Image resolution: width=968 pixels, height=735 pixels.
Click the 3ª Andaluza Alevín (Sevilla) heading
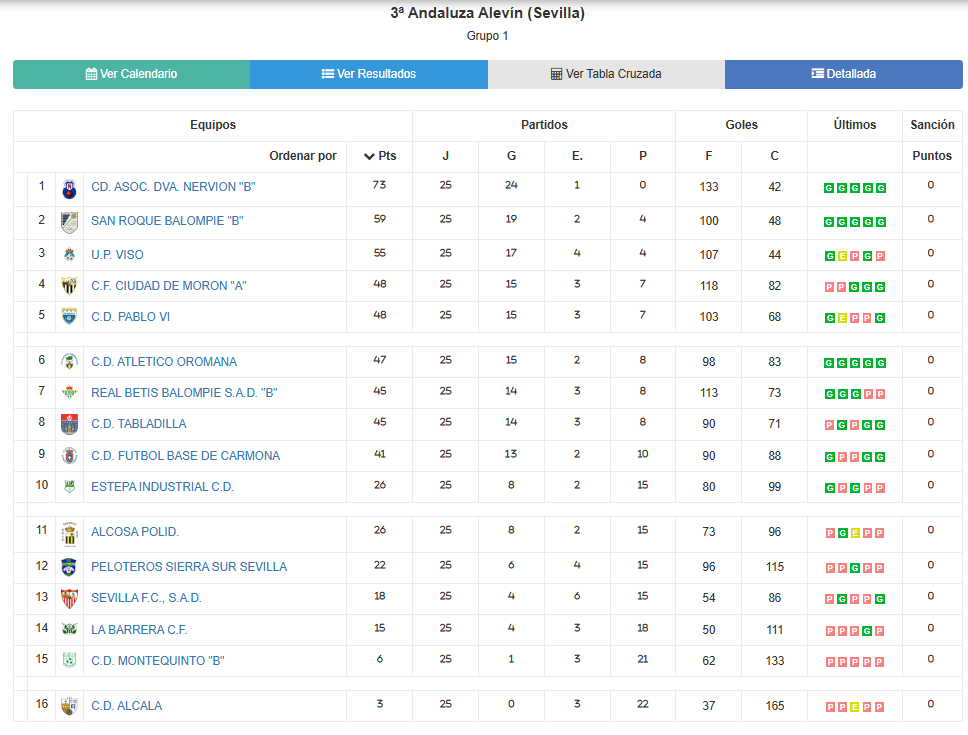click(487, 13)
